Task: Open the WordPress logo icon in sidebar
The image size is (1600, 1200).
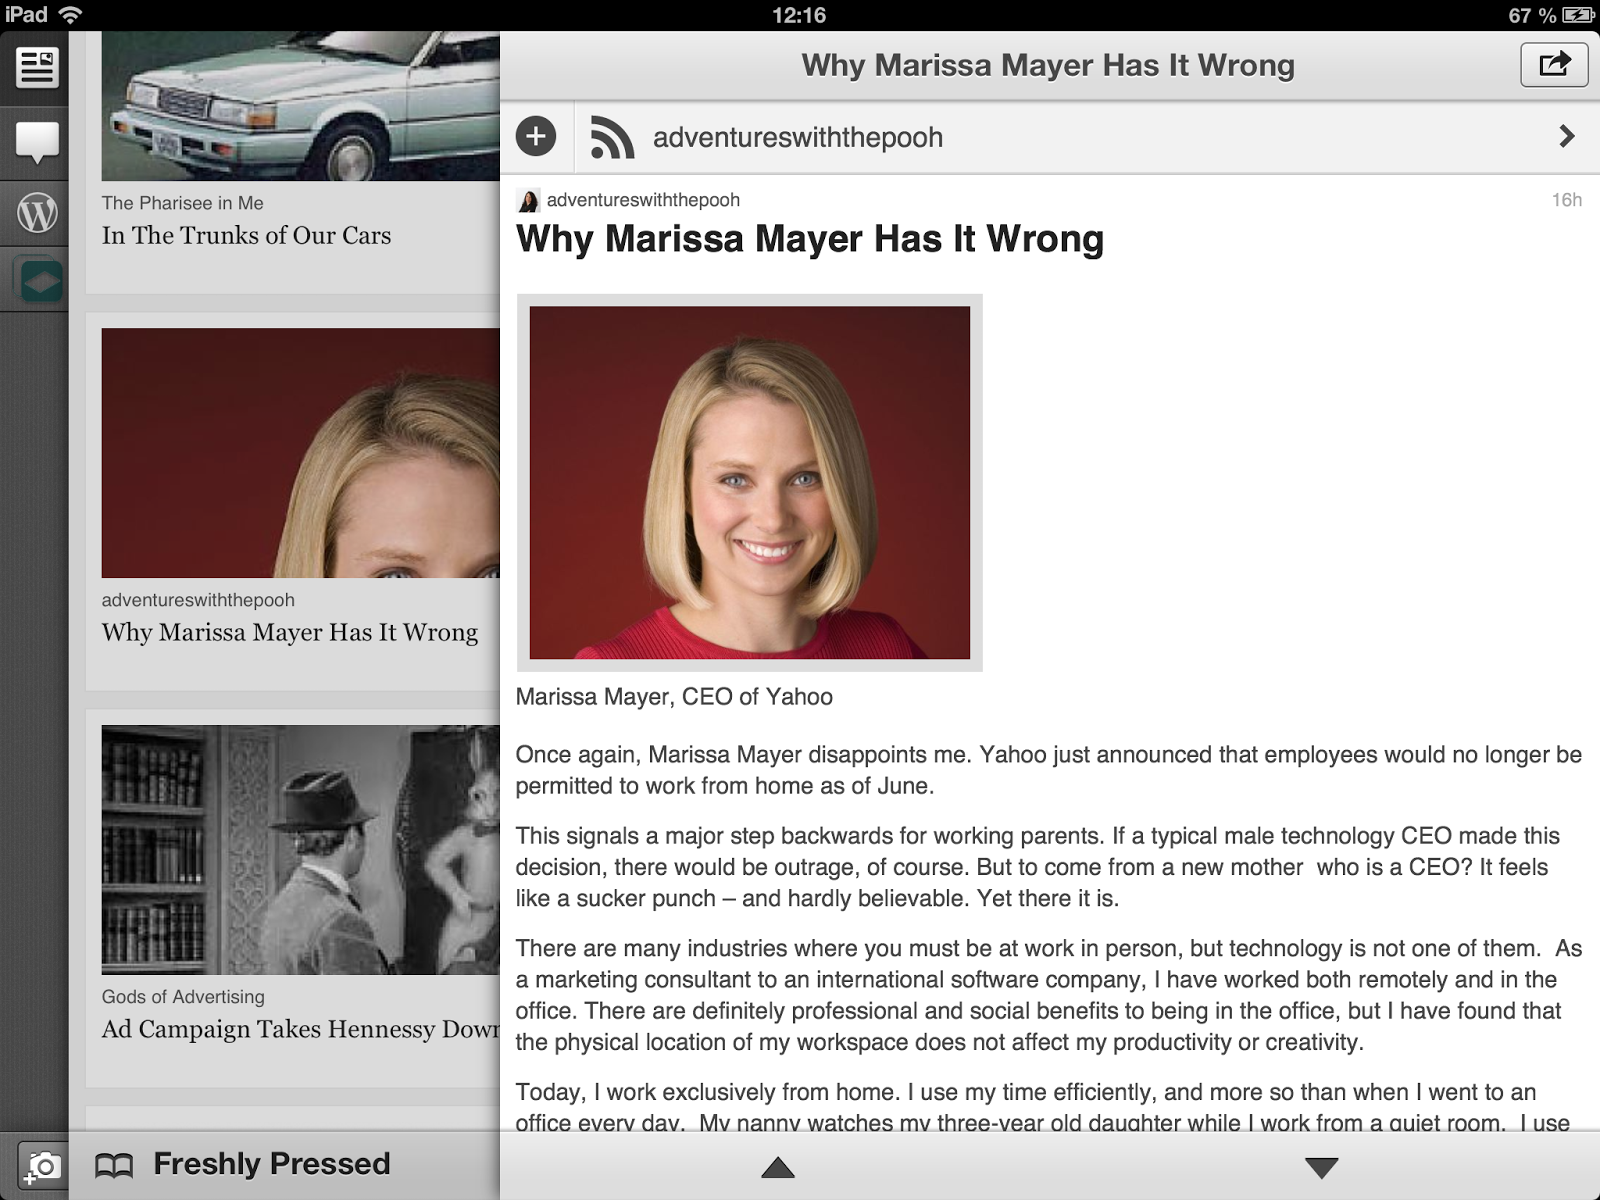Action: point(37,213)
